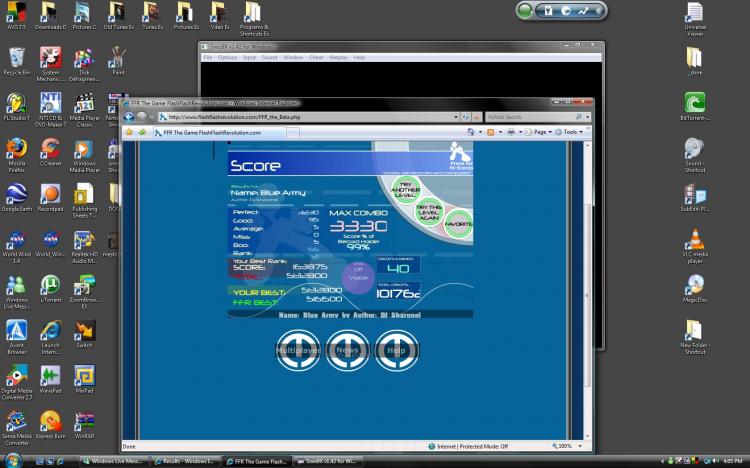Expand the IE Tools dropdown menu
This screenshot has height=468, width=750.
572,131
